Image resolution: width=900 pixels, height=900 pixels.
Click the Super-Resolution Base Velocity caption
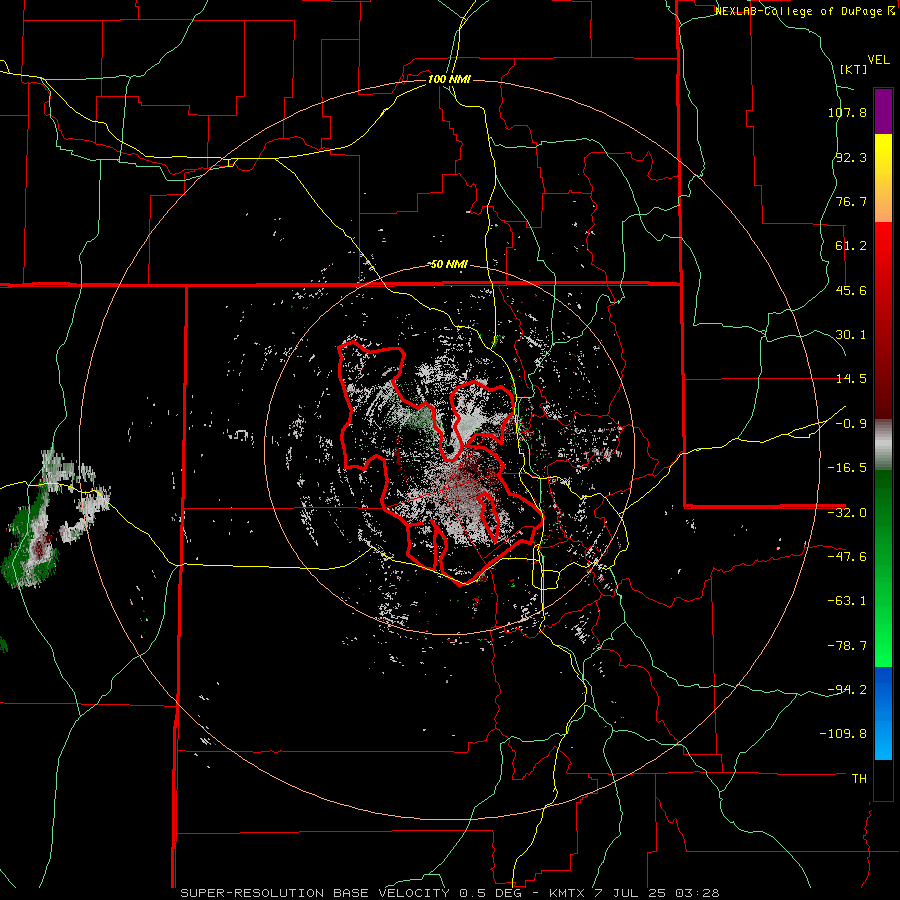tap(450, 893)
